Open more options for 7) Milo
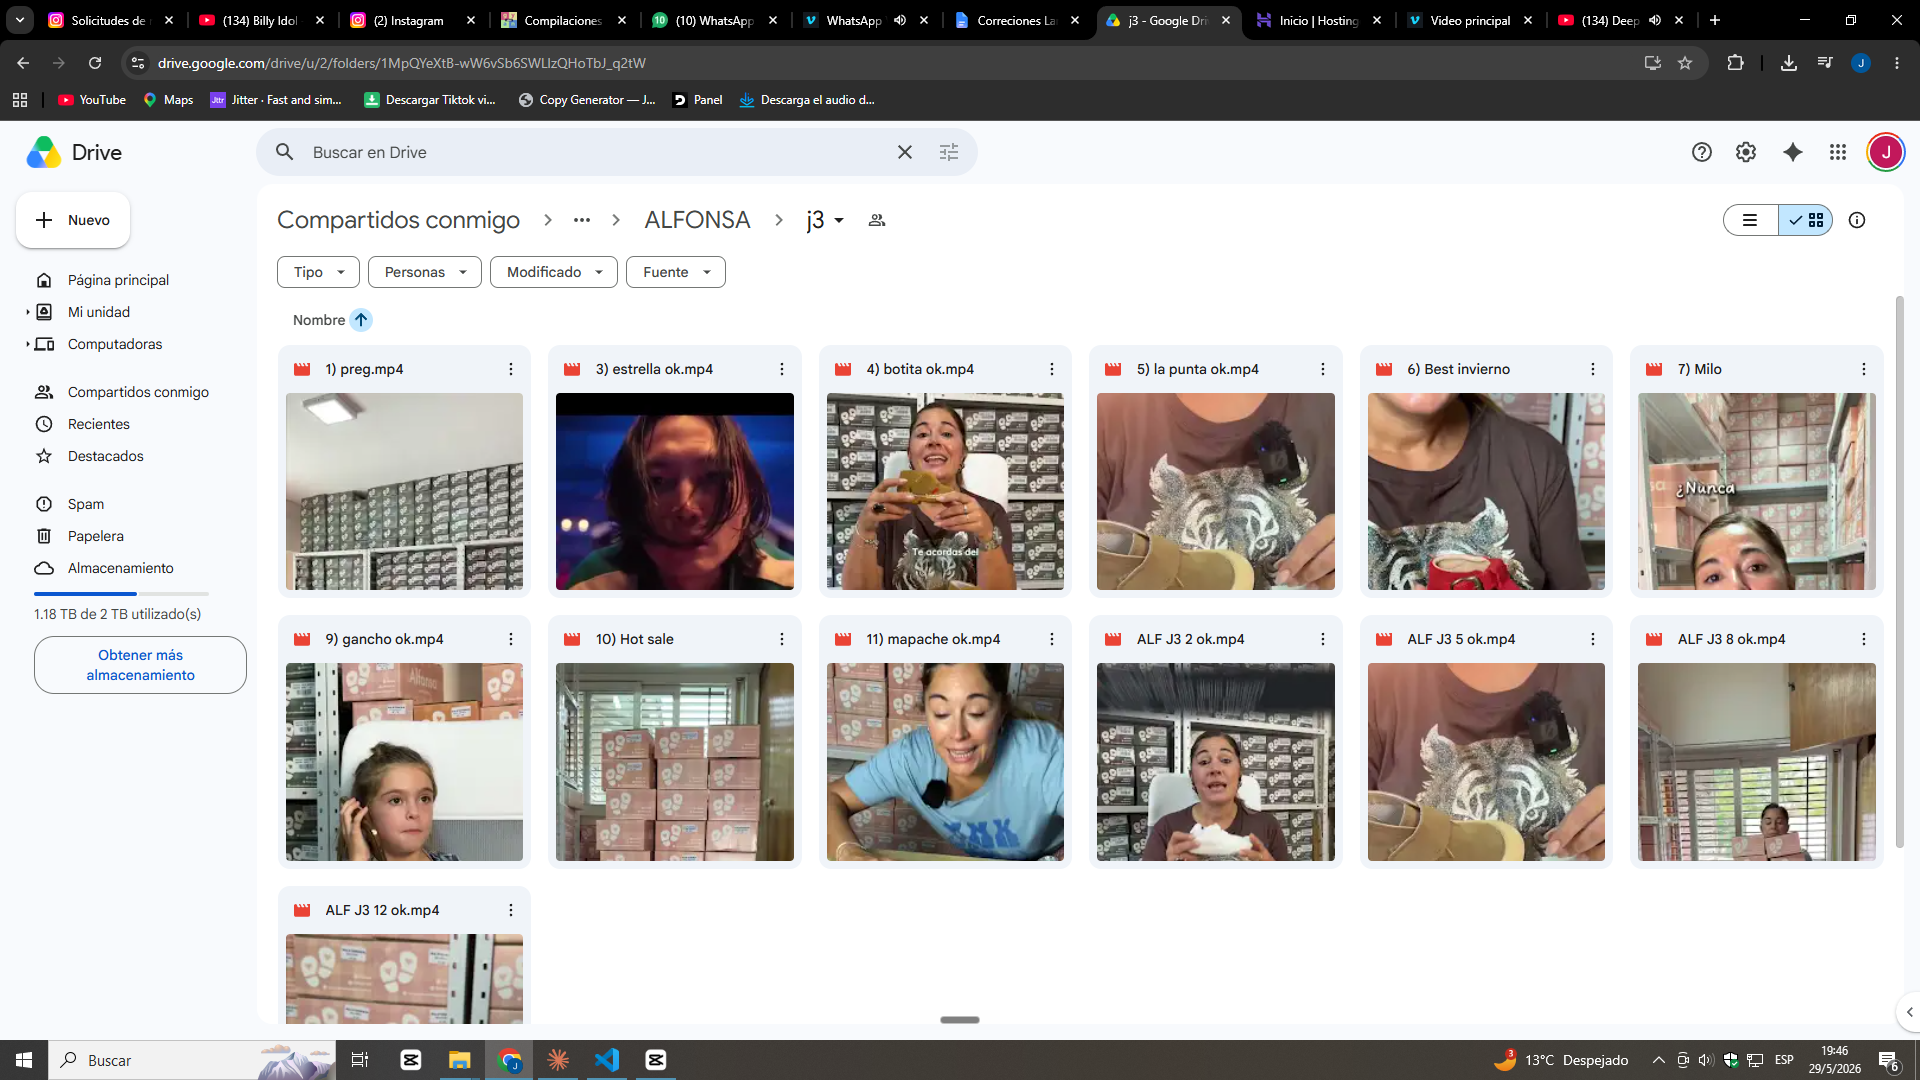The height and width of the screenshot is (1080, 1920). (x=1864, y=369)
